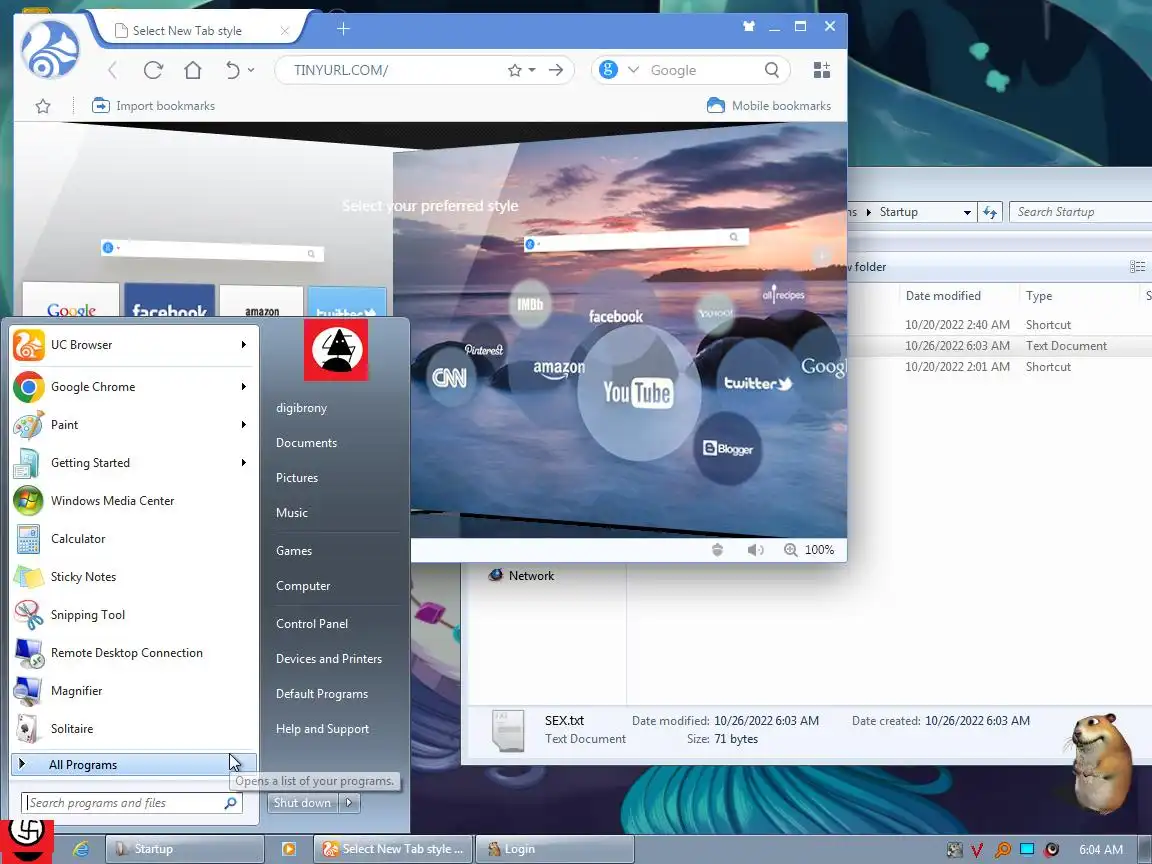
Task: Click the speaker icon in browser status bar
Action: [755, 550]
